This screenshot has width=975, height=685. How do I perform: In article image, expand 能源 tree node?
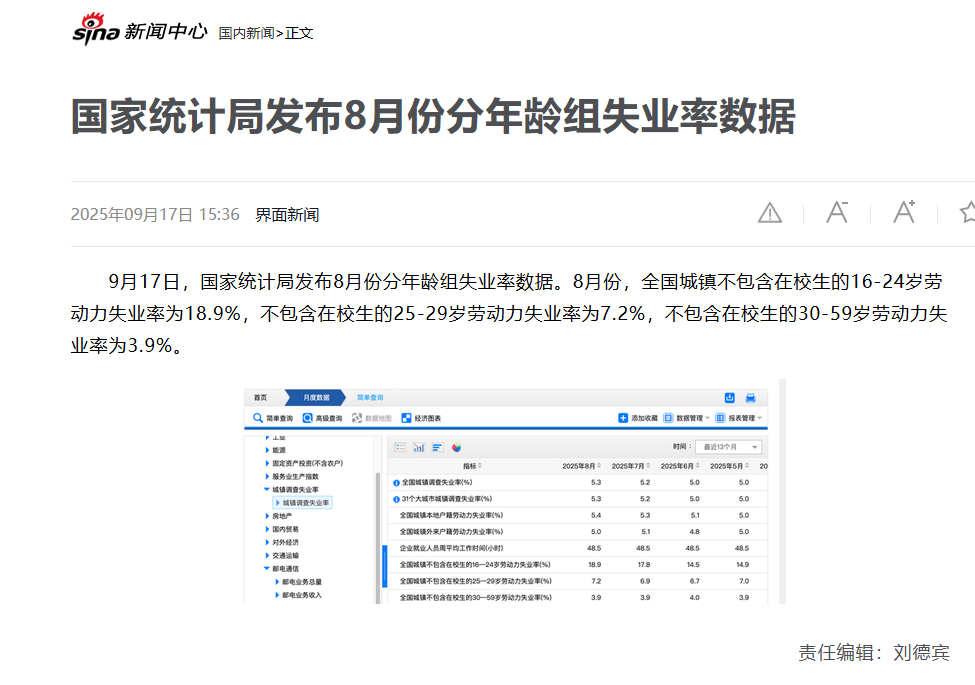pos(268,450)
